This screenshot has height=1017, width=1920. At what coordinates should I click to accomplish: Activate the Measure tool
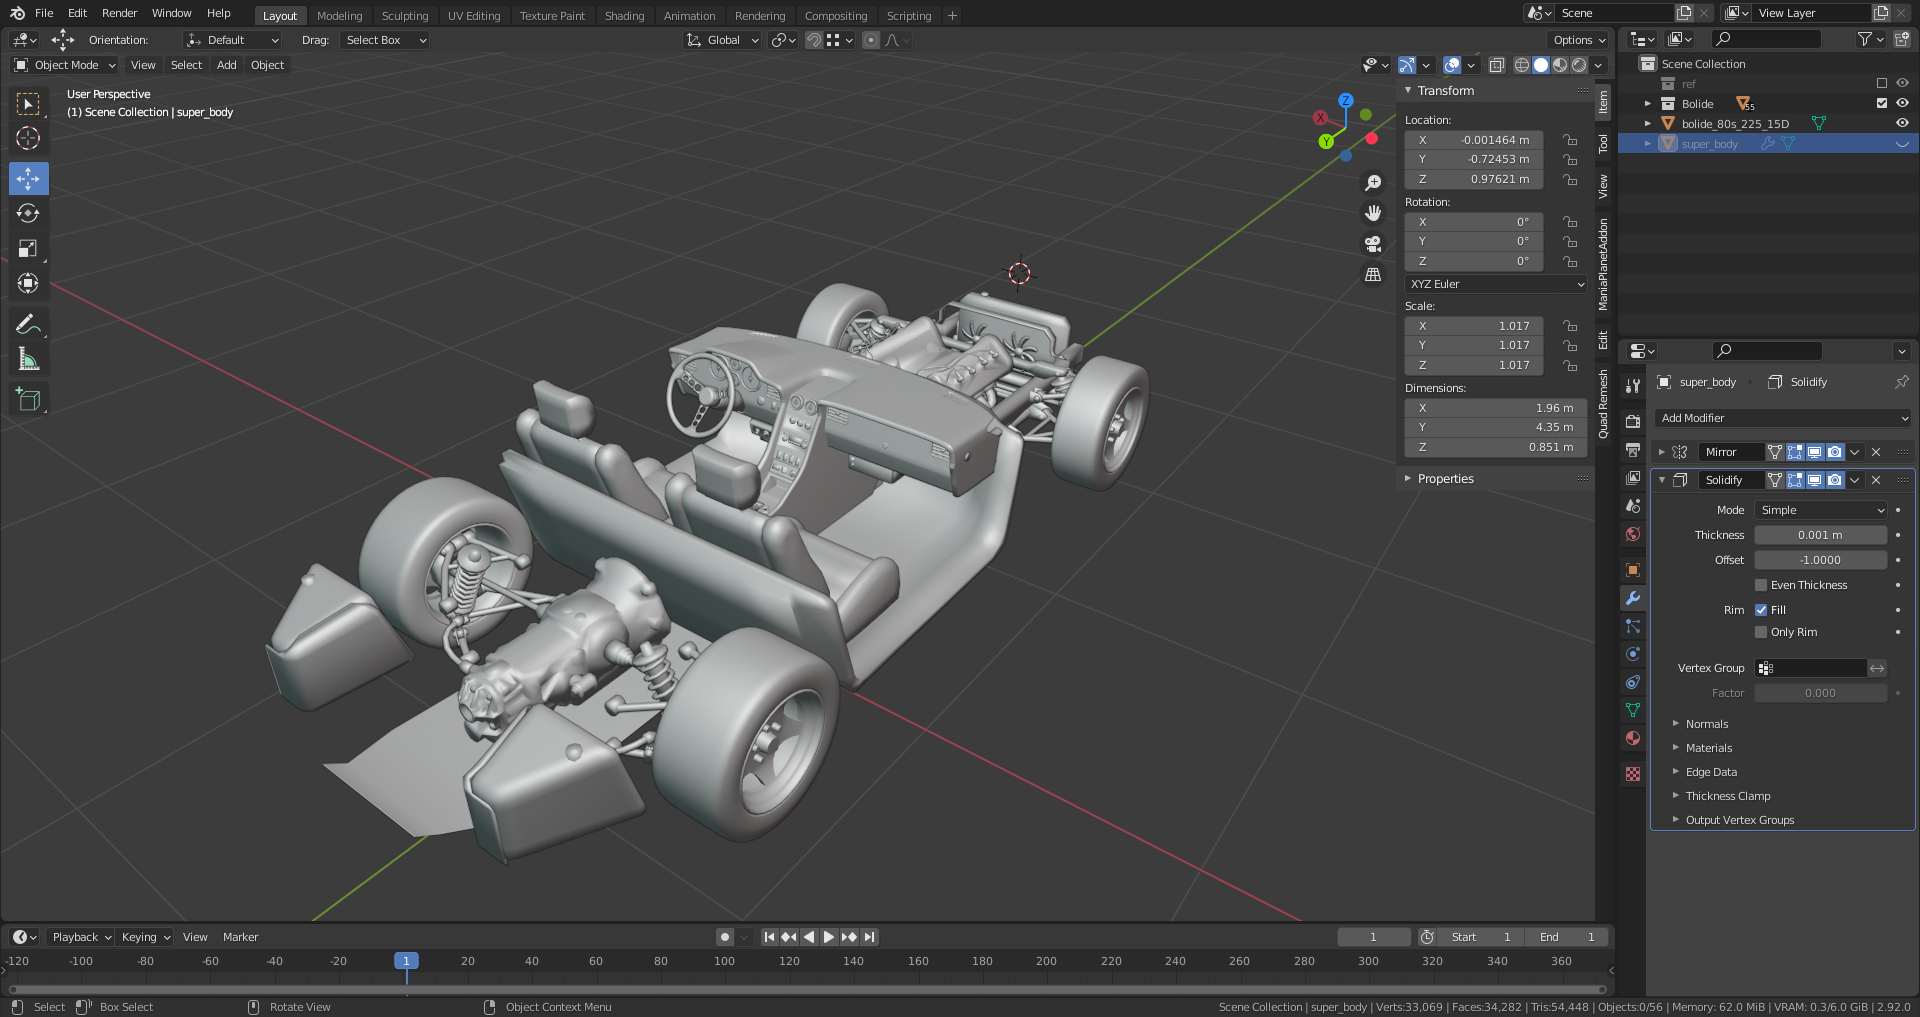pos(28,360)
